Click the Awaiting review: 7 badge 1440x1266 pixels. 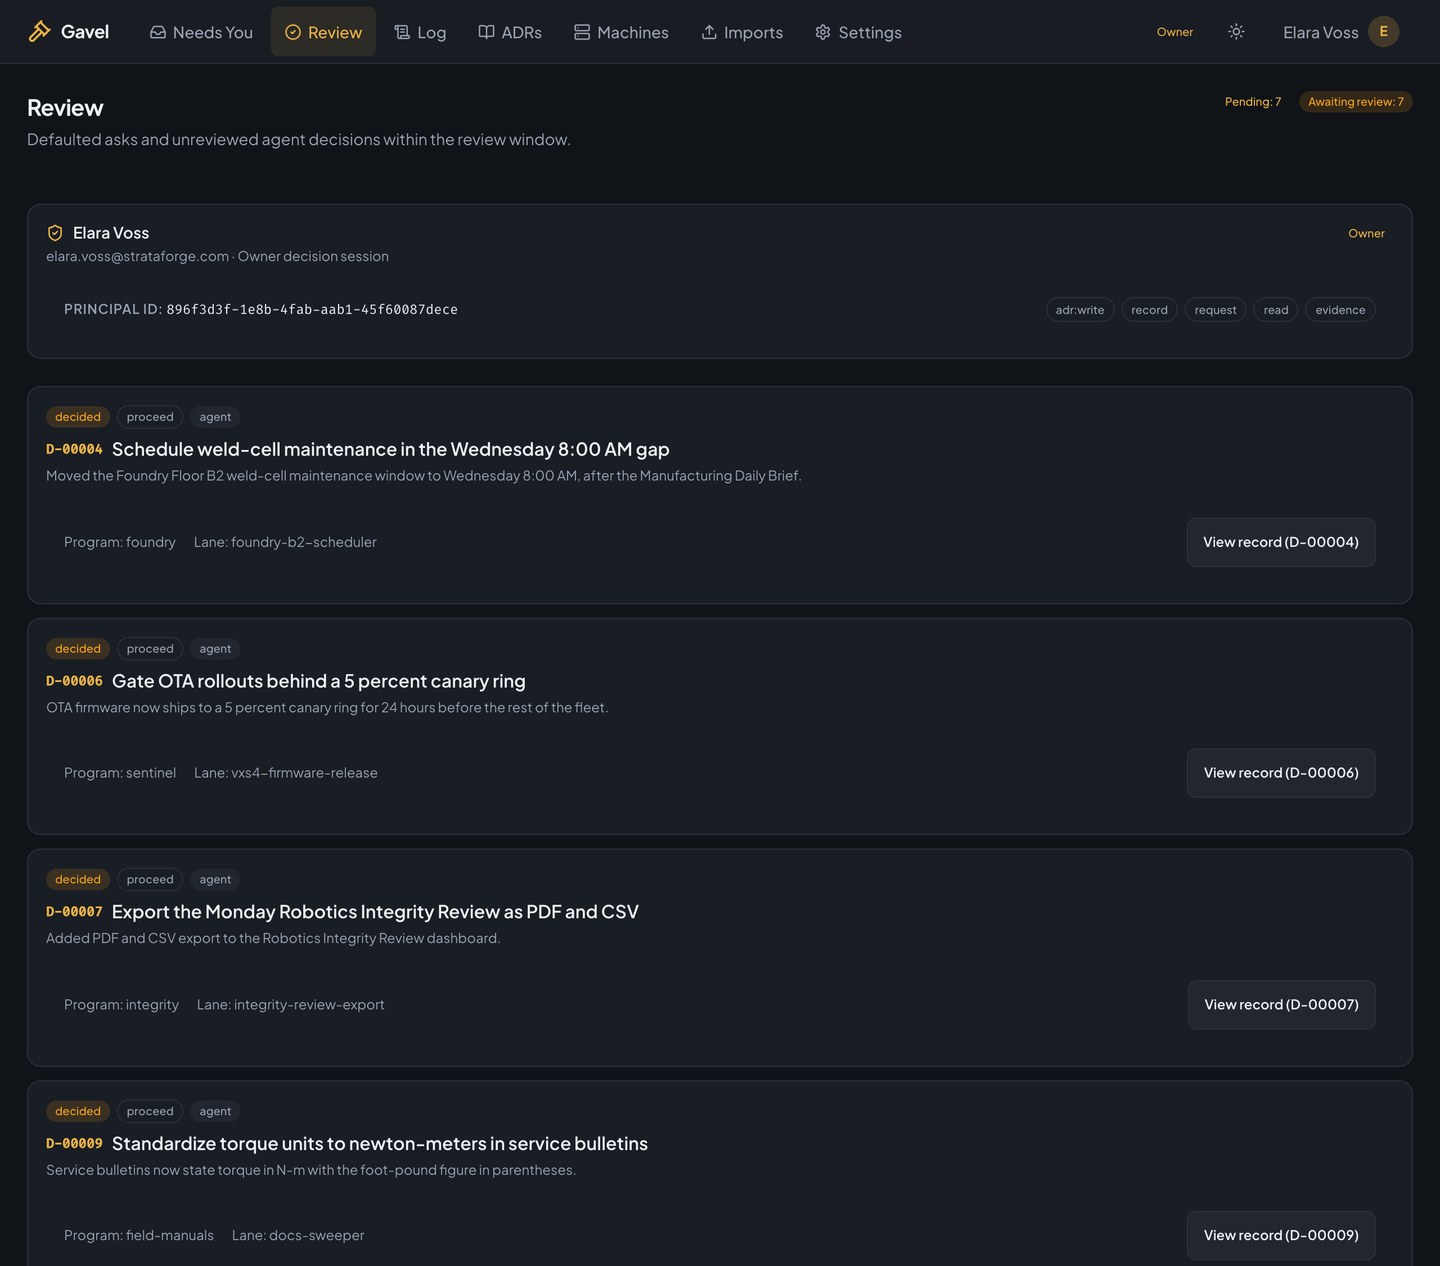(1356, 102)
